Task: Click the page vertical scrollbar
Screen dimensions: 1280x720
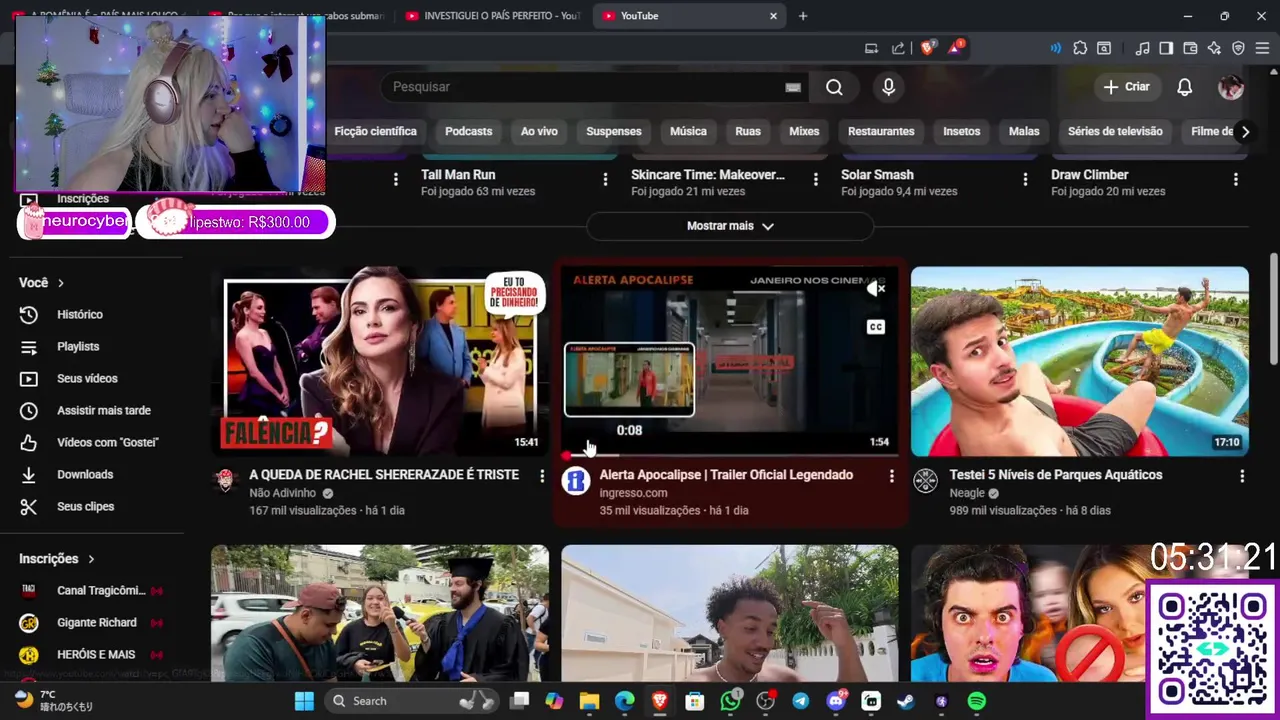Action: (x=1273, y=310)
